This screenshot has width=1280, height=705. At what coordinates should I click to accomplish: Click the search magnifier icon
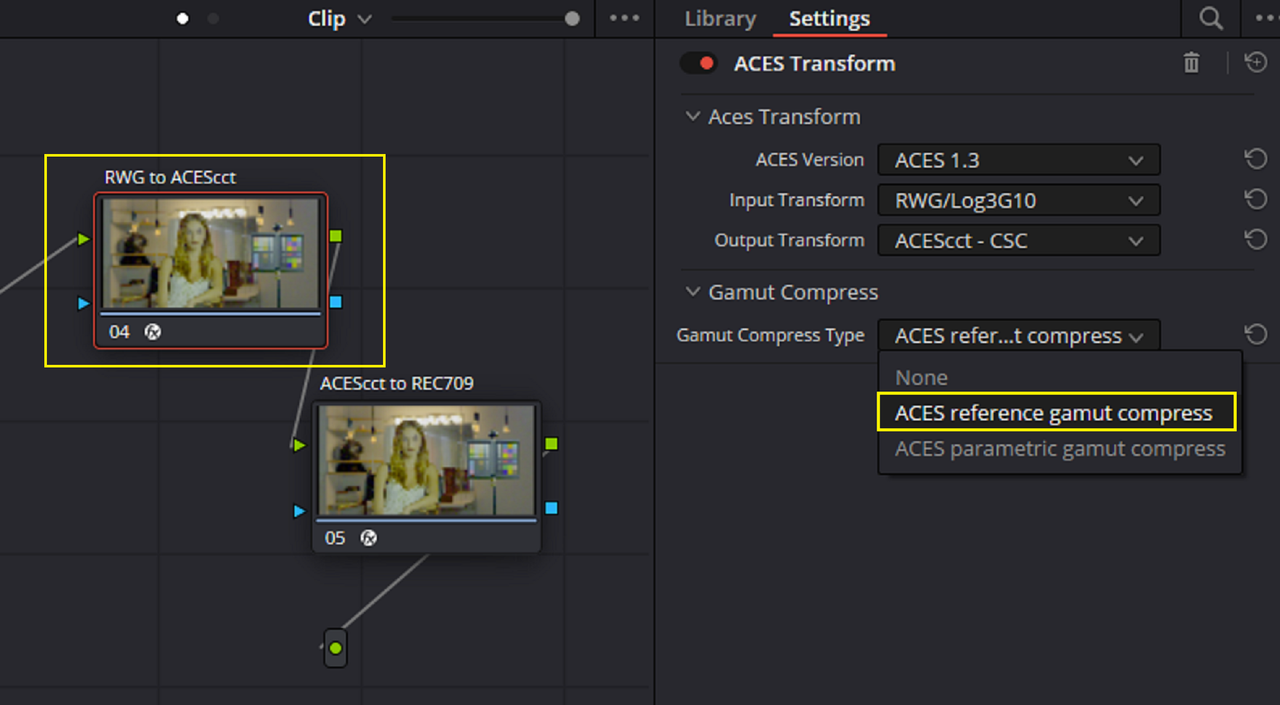point(1211,19)
